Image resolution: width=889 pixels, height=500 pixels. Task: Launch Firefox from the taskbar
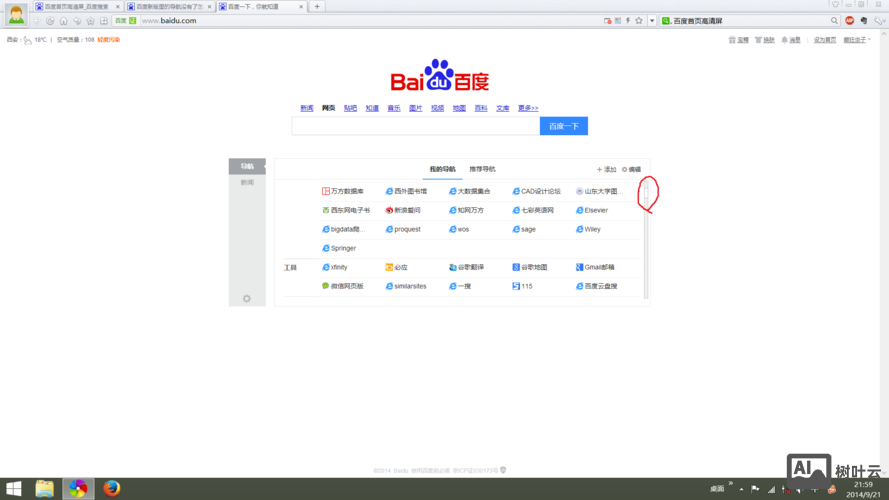pos(112,488)
